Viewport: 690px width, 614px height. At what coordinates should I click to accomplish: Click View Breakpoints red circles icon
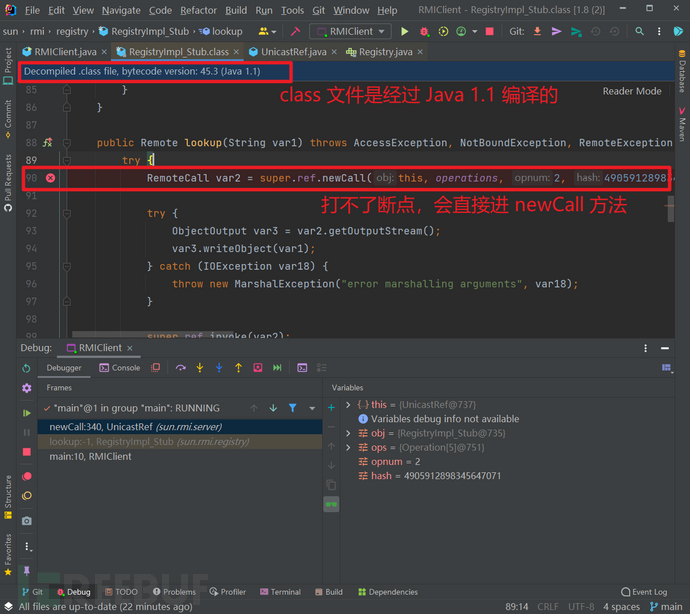click(x=27, y=476)
